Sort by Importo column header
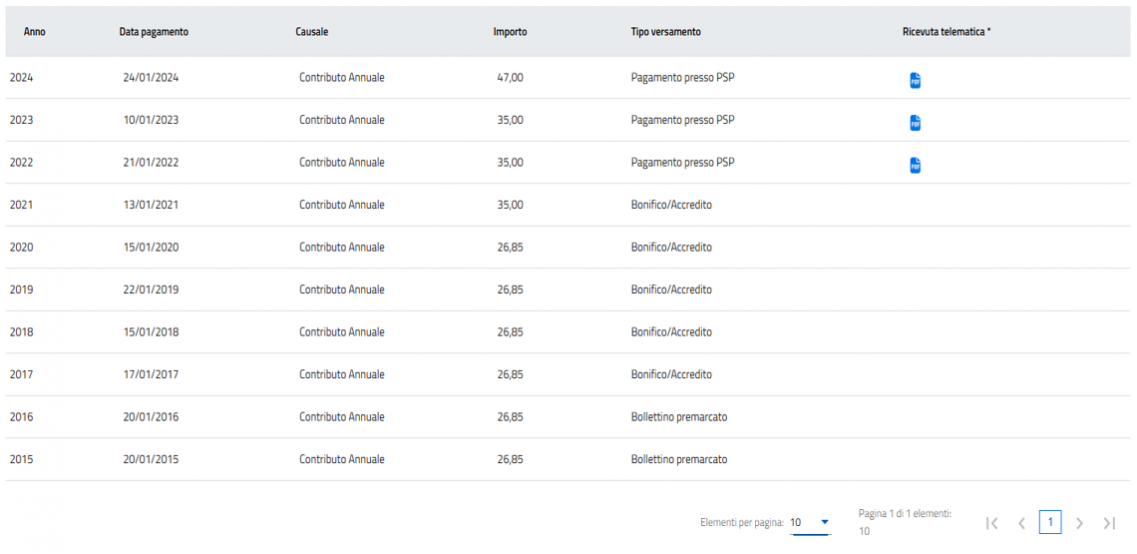The height and width of the screenshot is (554, 1137). [x=510, y=32]
